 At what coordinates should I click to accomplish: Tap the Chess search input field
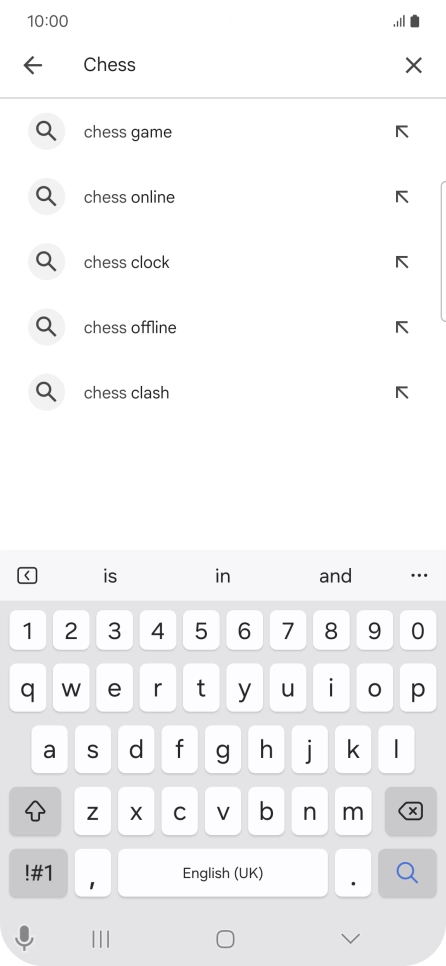pyautogui.click(x=234, y=65)
